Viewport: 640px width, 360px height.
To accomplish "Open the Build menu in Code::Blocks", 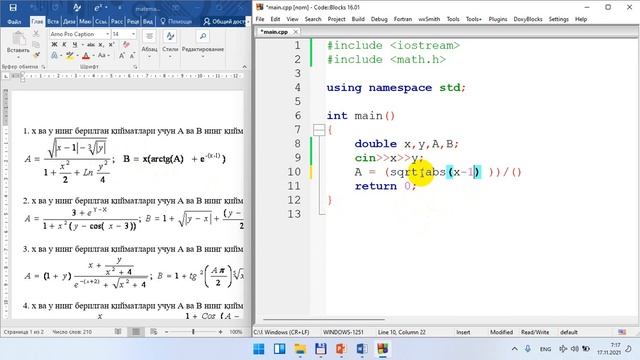I will (358, 19).
